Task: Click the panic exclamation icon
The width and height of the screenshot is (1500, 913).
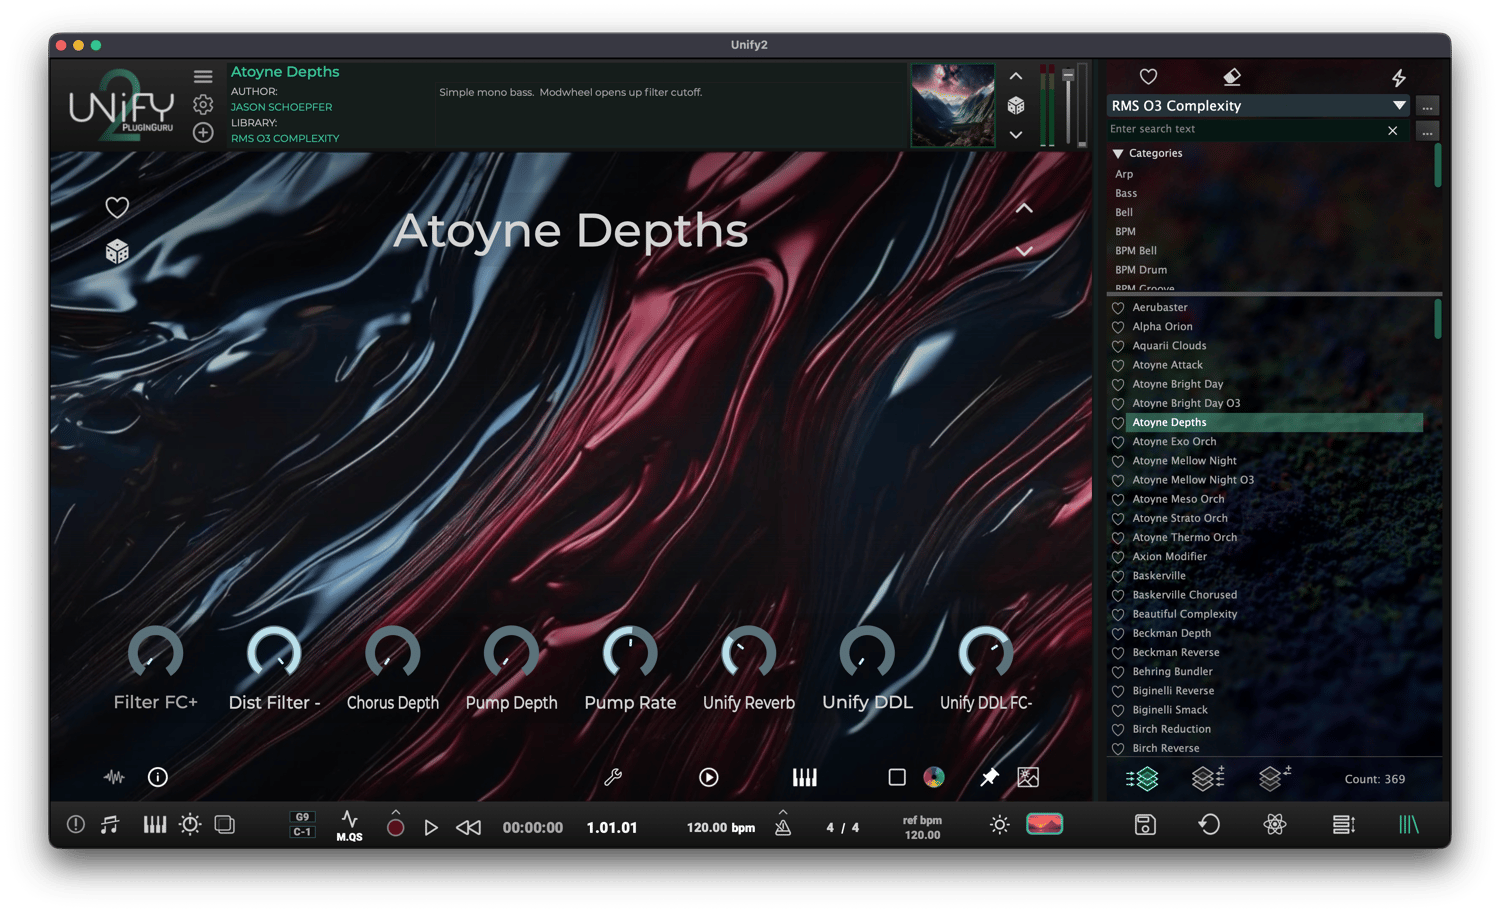Action: (x=76, y=825)
